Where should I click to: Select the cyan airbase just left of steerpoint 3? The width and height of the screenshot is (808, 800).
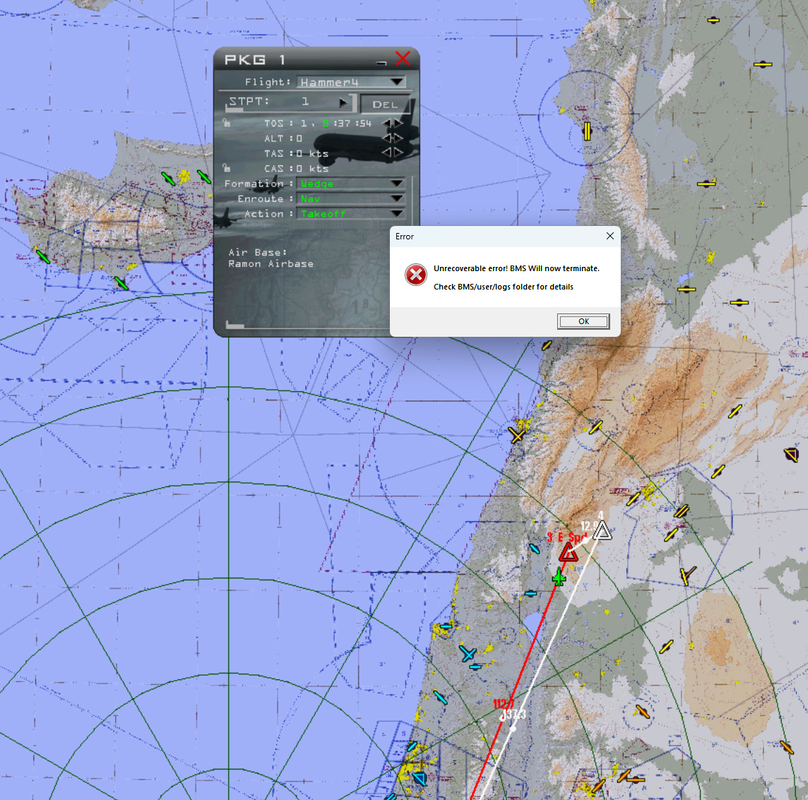[x=534, y=549]
